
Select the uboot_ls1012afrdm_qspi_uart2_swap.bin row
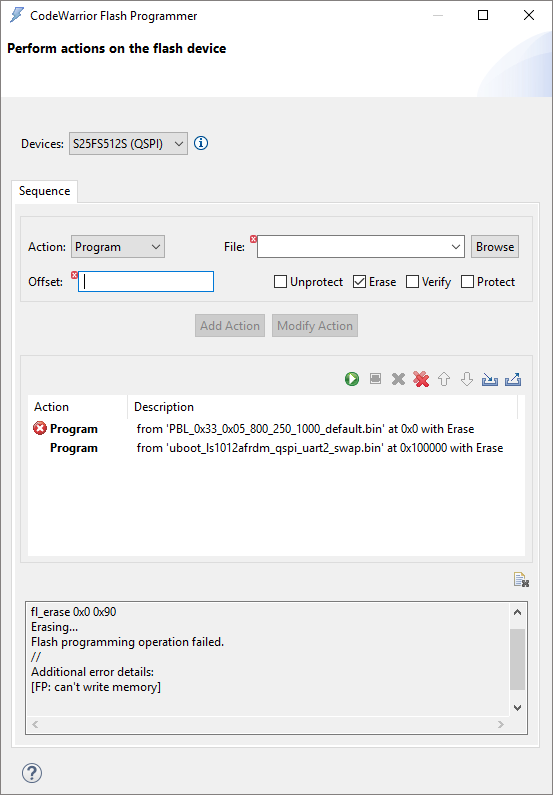[x=276, y=448]
